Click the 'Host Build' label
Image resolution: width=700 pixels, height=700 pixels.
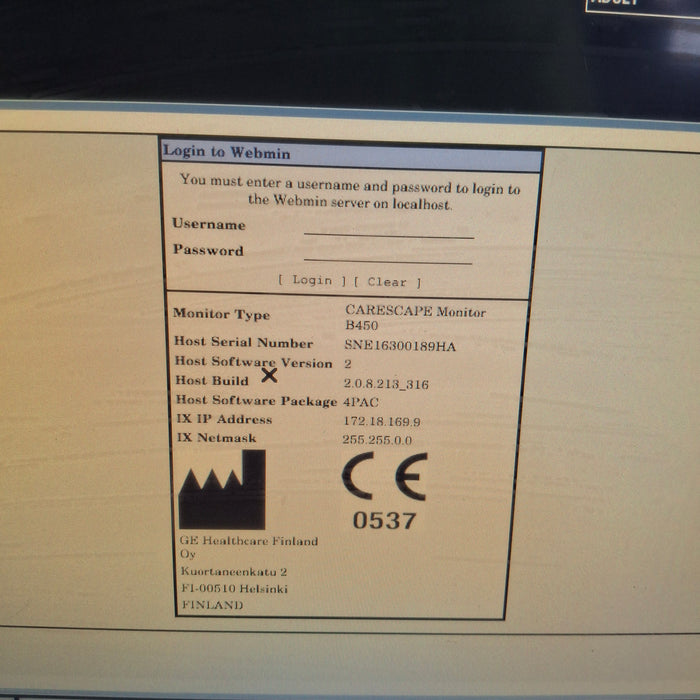coord(212,380)
